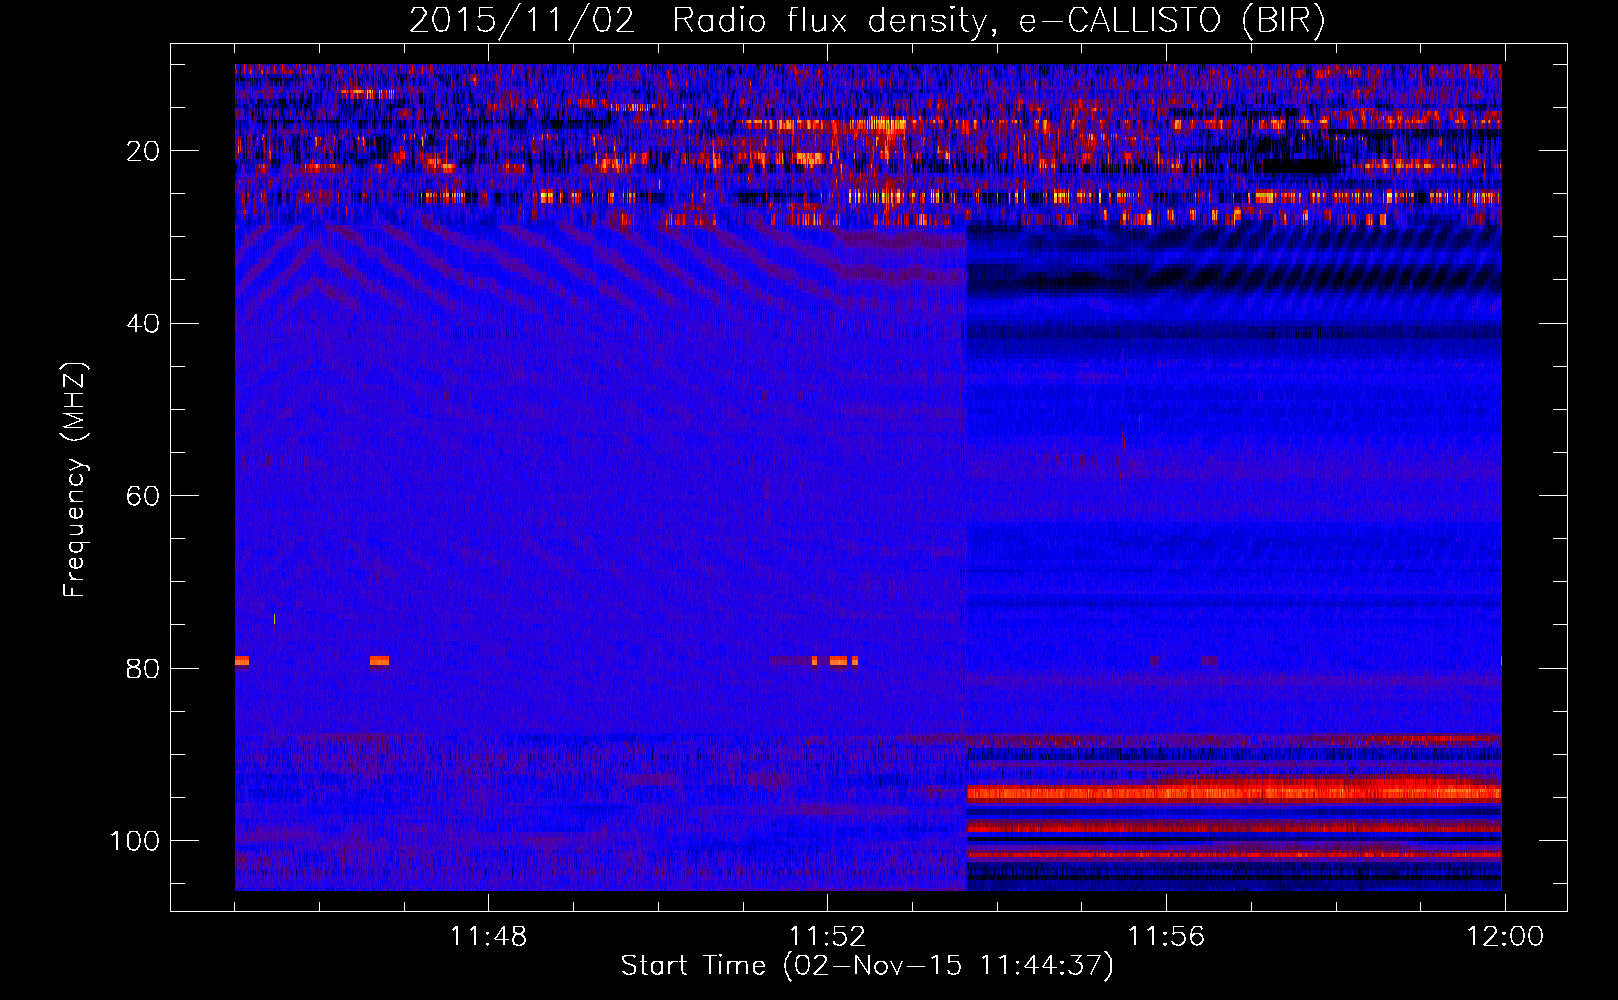Click the "20" frequency tick label
Screen dimensions: 1618x1000
coord(143,151)
